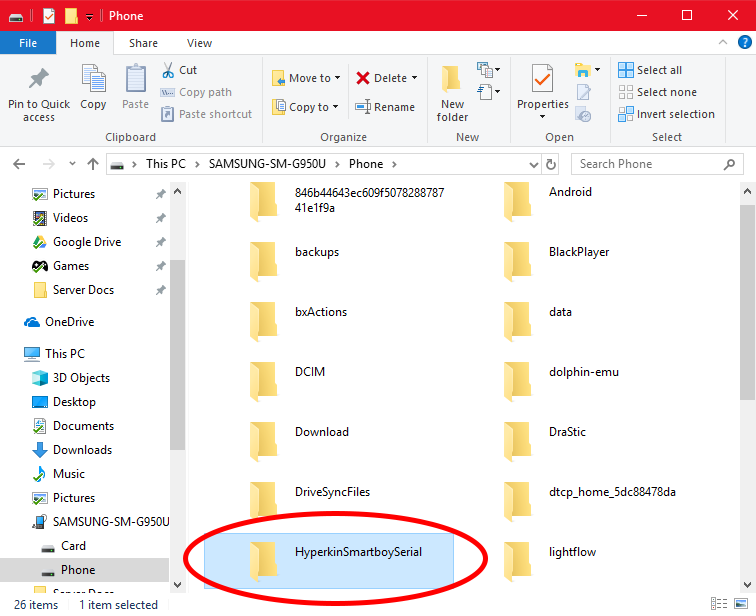The image size is (756, 616).
Task: Click the Rename ribbon button
Action: (385, 107)
